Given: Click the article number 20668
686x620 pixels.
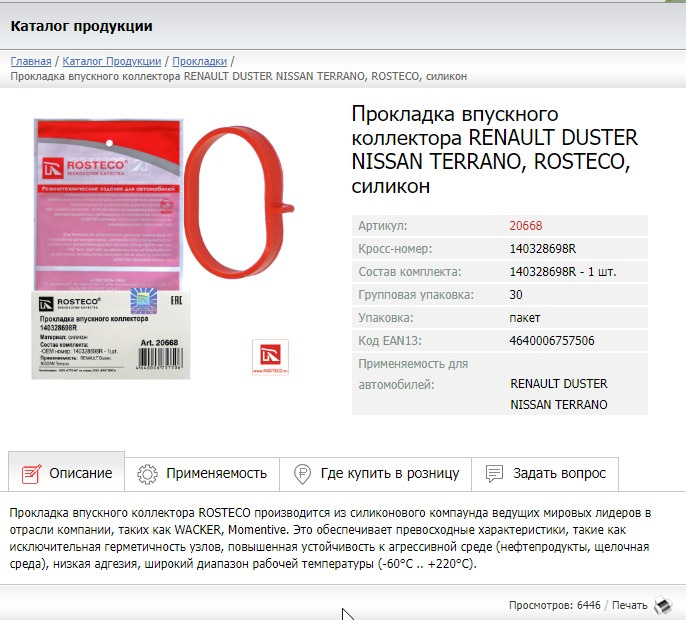Looking at the screenshot, I should pyautogui.click(x=525, y=226).
